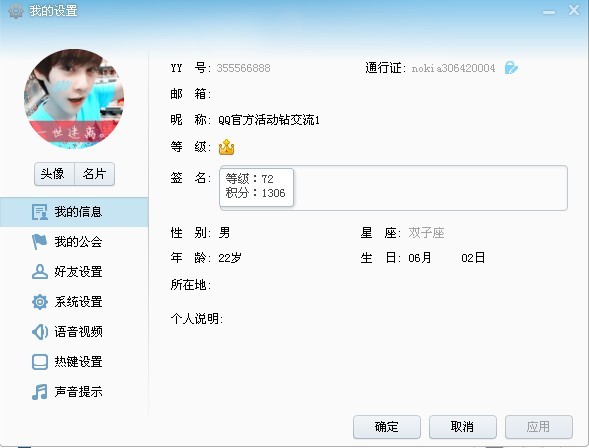The height and width of the screenshot is (448, 589).
Task: Click the 我的信息 profile icon in sidebar
Action: (x=39, y=212)
